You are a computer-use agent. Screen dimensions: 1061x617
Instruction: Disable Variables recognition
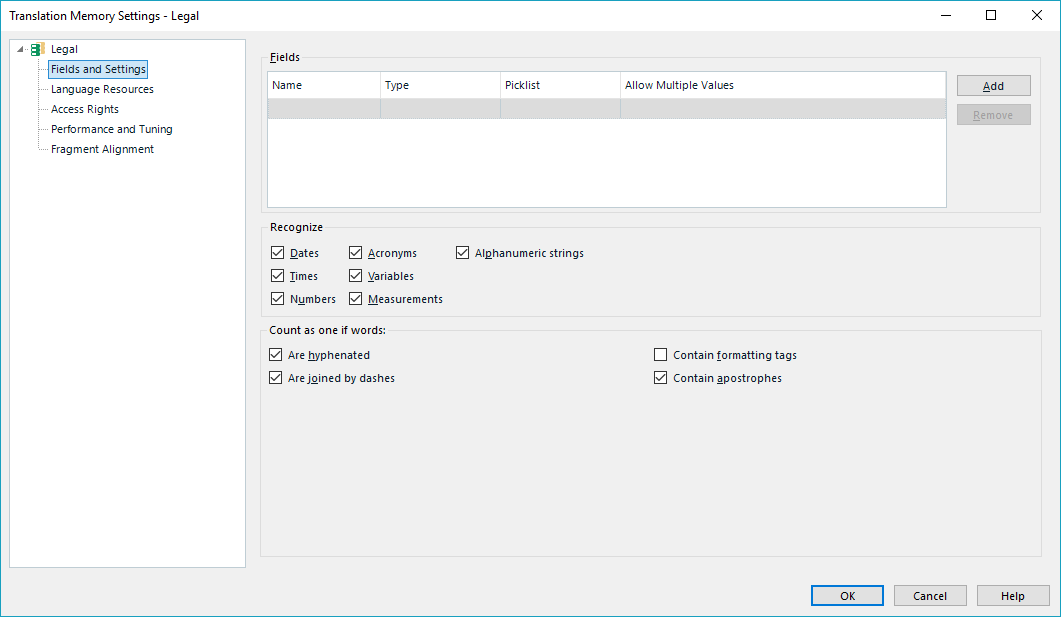pyautogui.click(x=355, y=275)
